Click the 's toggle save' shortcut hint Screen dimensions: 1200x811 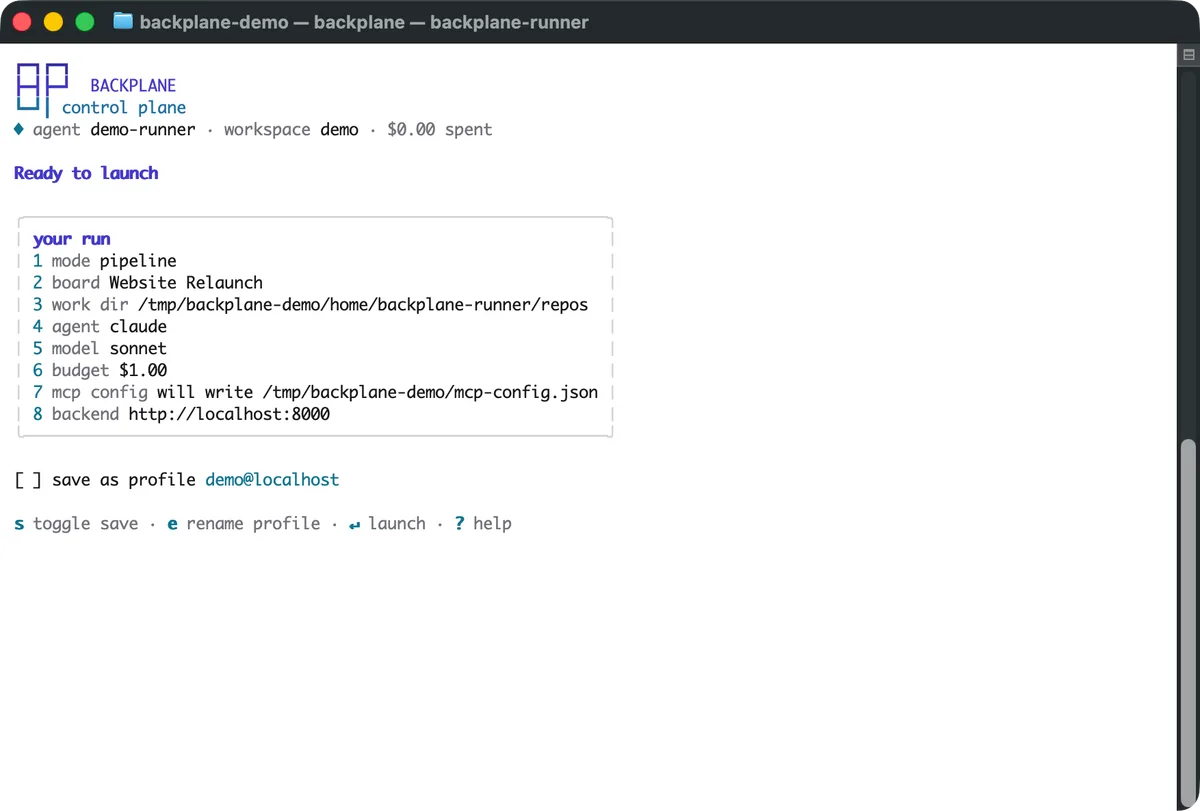[x=76, y=524]
